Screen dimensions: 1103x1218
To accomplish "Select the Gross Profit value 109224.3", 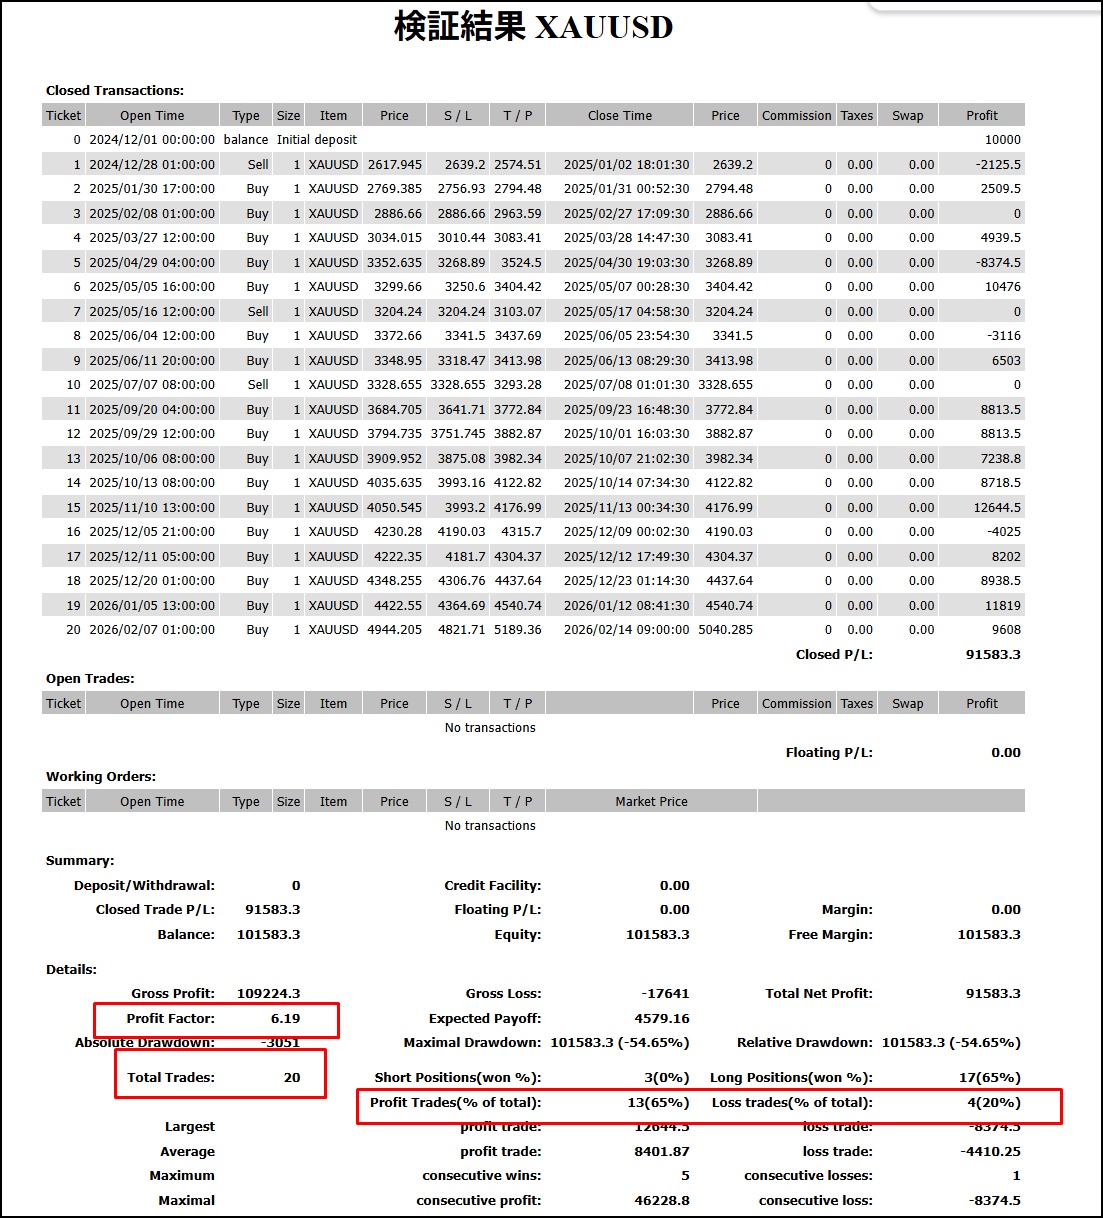I will [268, 994].
